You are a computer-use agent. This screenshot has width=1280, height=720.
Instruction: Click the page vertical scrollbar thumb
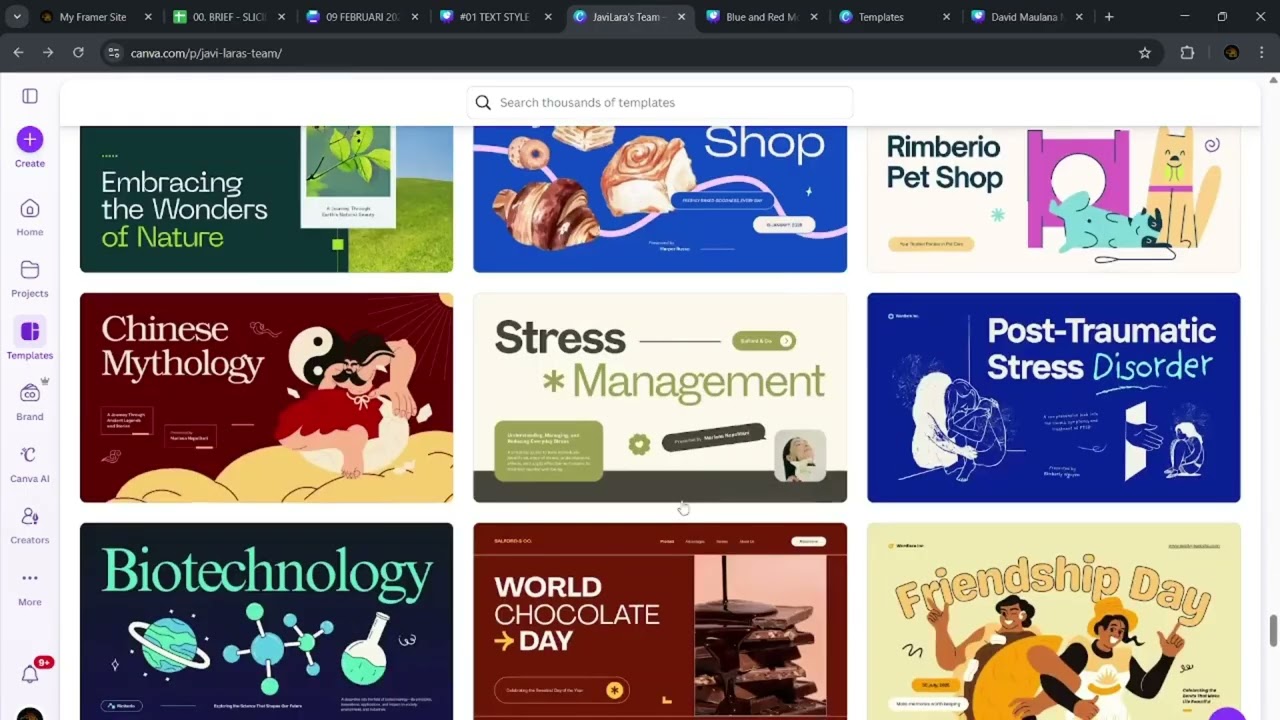tap(1273, 631)
